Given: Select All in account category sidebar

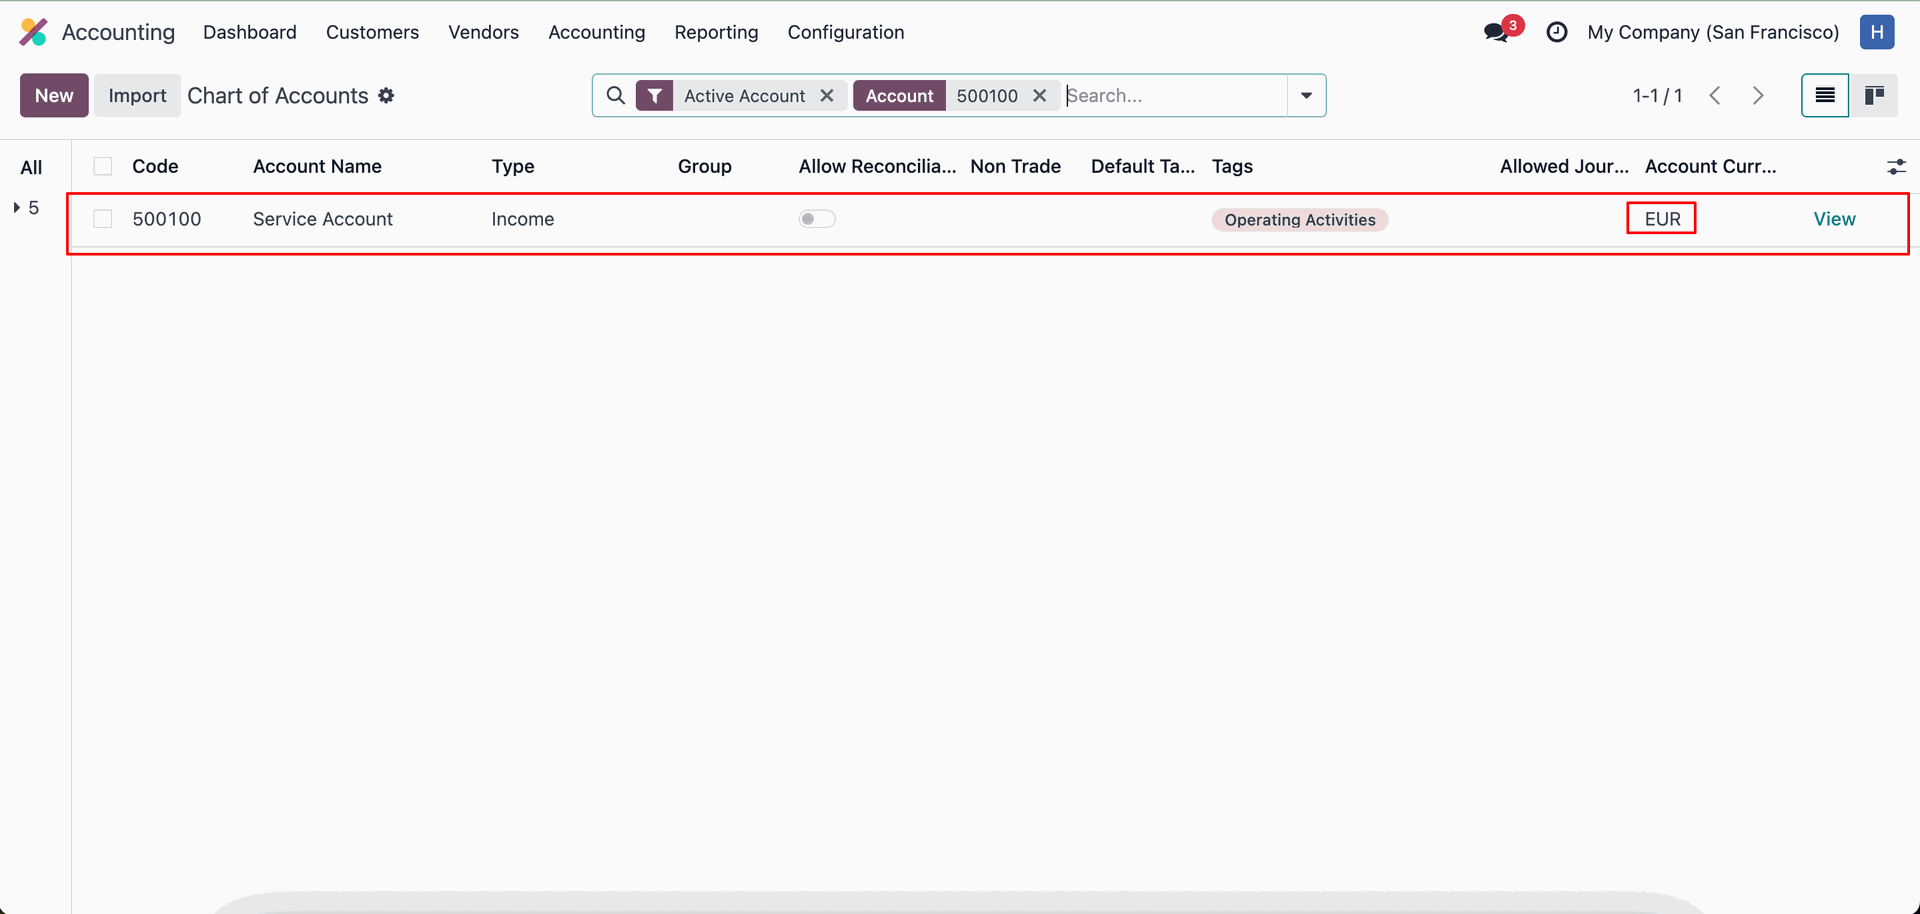Looking at the screenshot, I should click(x=31, y=167).
